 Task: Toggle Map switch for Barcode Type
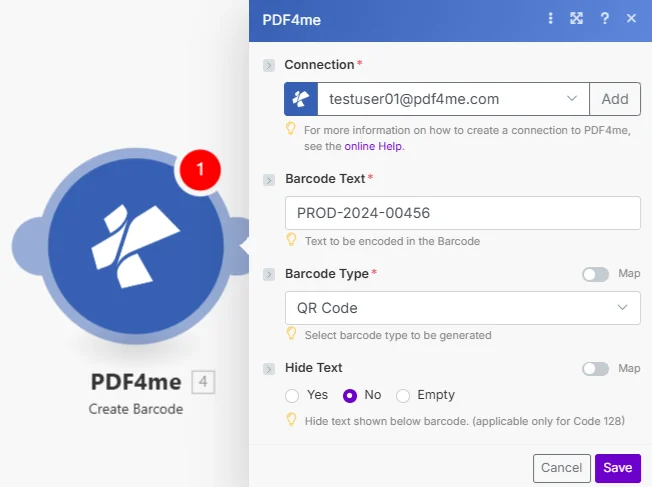(x=595, y=274)
